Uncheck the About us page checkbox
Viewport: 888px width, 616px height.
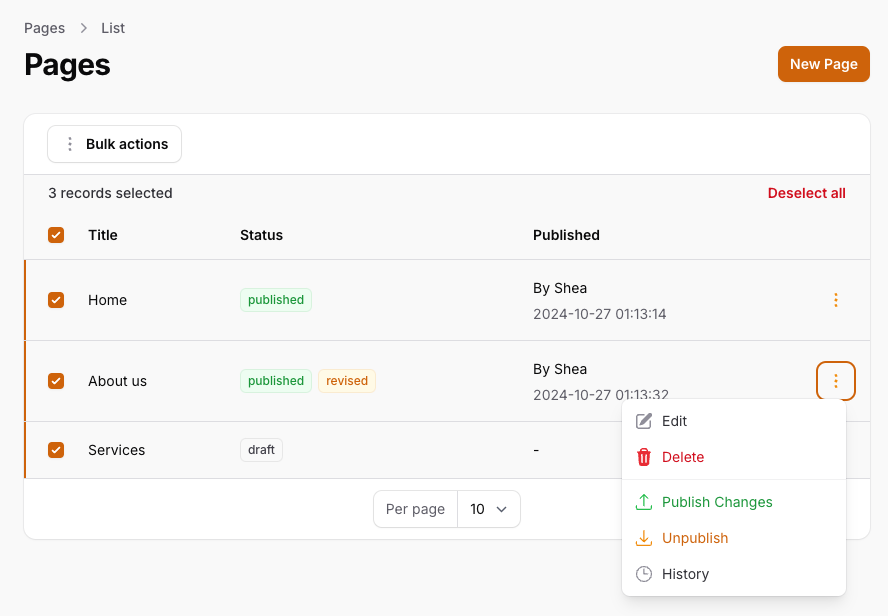click(x=56, y=381)
